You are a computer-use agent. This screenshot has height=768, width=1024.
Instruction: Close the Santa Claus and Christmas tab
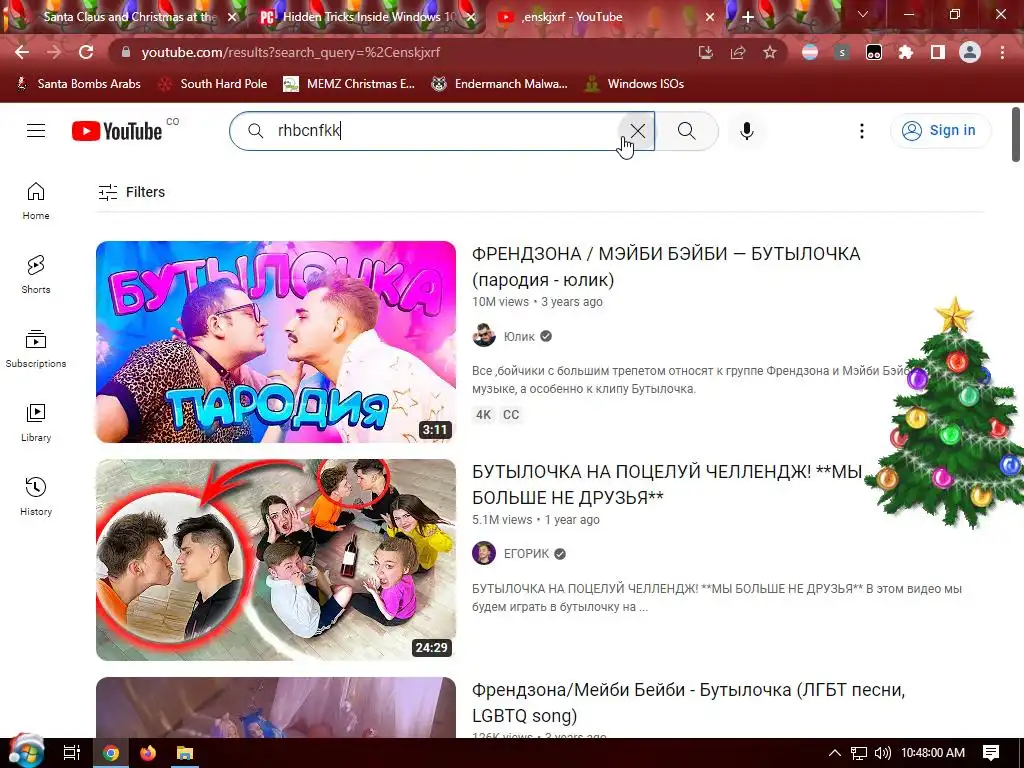[232, 17]
